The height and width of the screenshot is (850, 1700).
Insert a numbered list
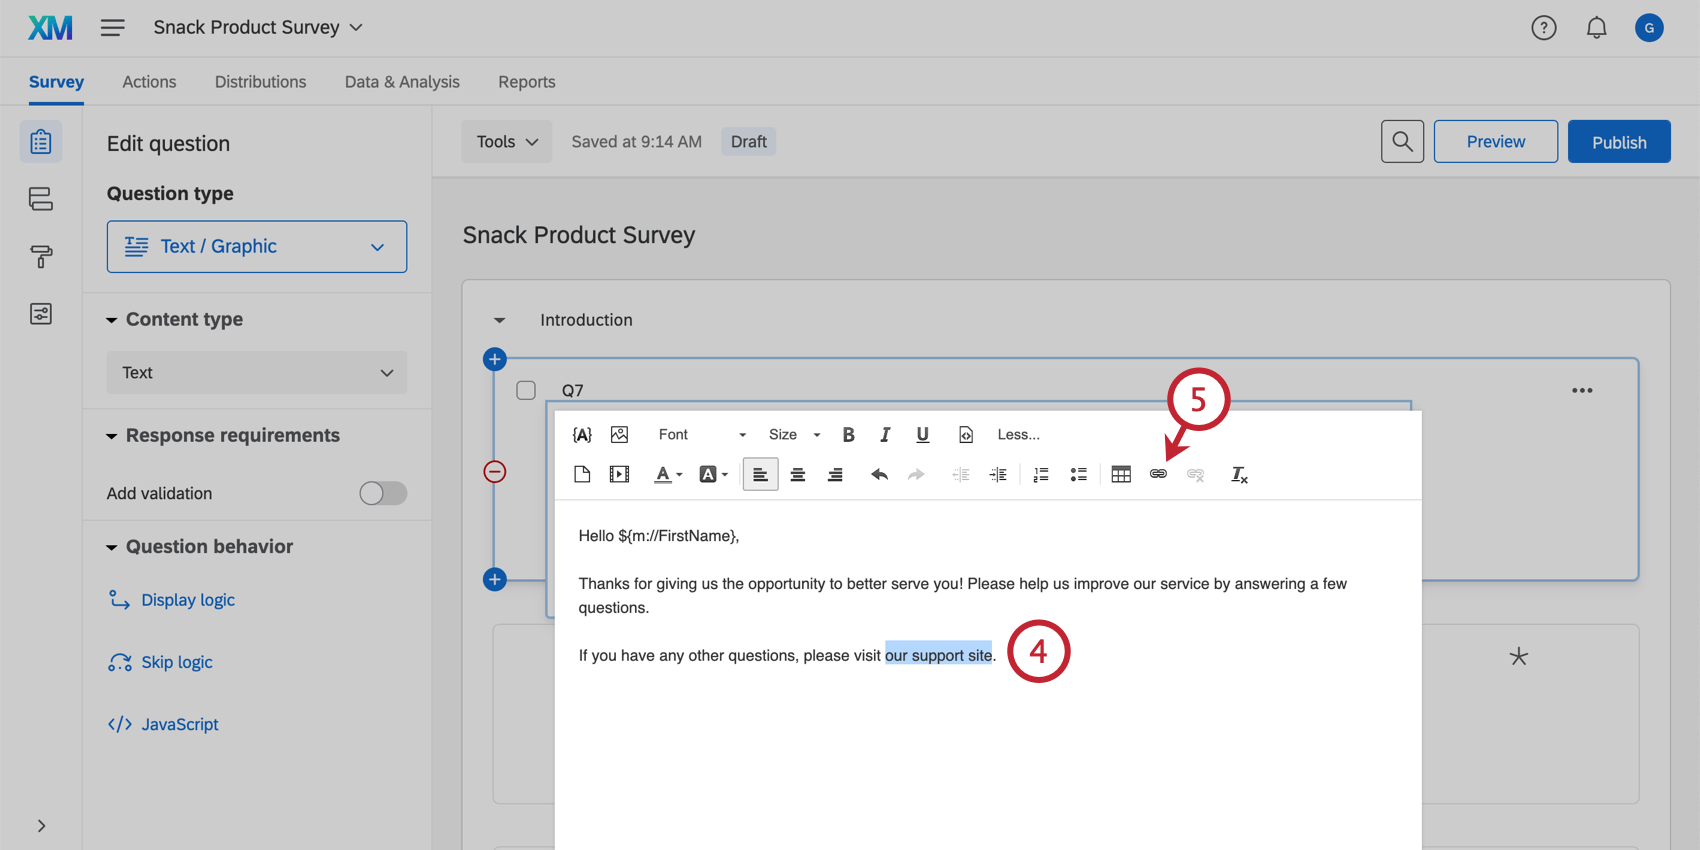click(x=1041, y=474)
